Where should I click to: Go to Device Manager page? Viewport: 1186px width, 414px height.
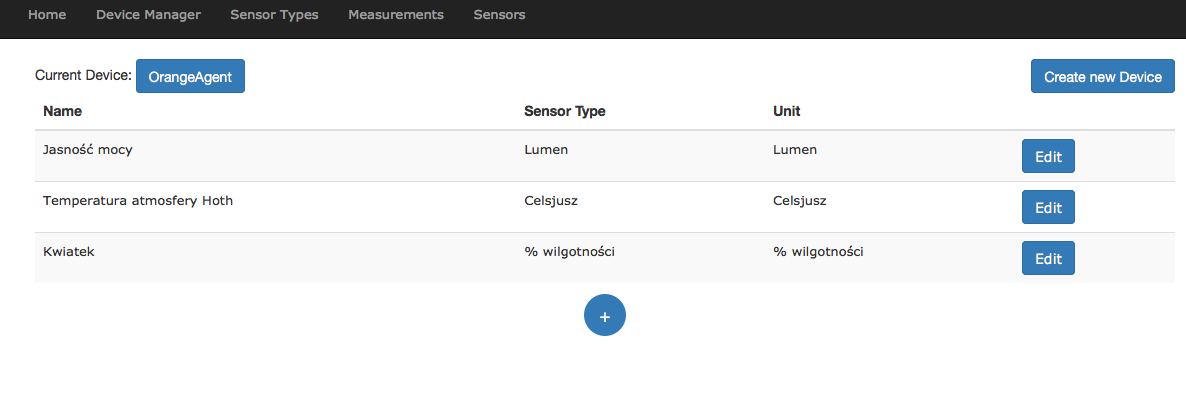(148, 15)
